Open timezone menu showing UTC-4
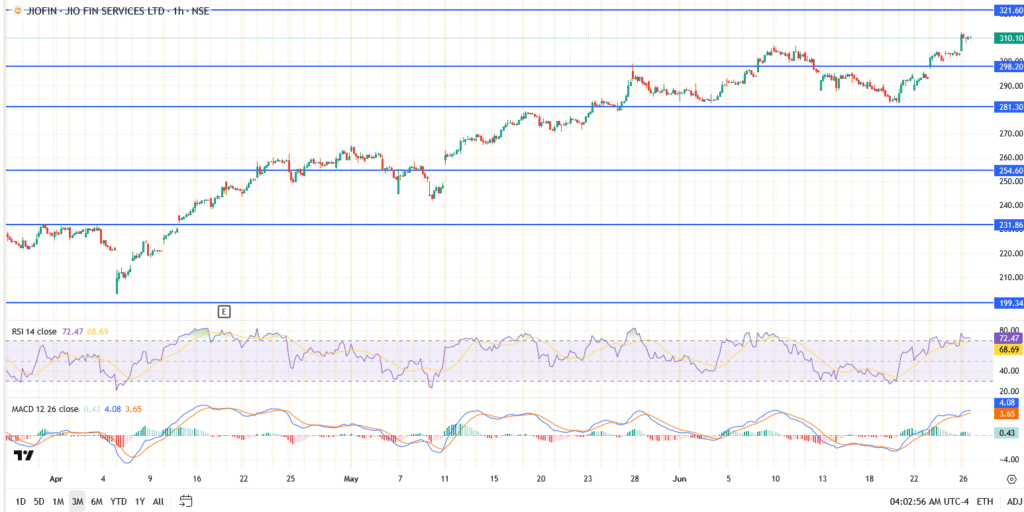 click(x=932, y=501)
